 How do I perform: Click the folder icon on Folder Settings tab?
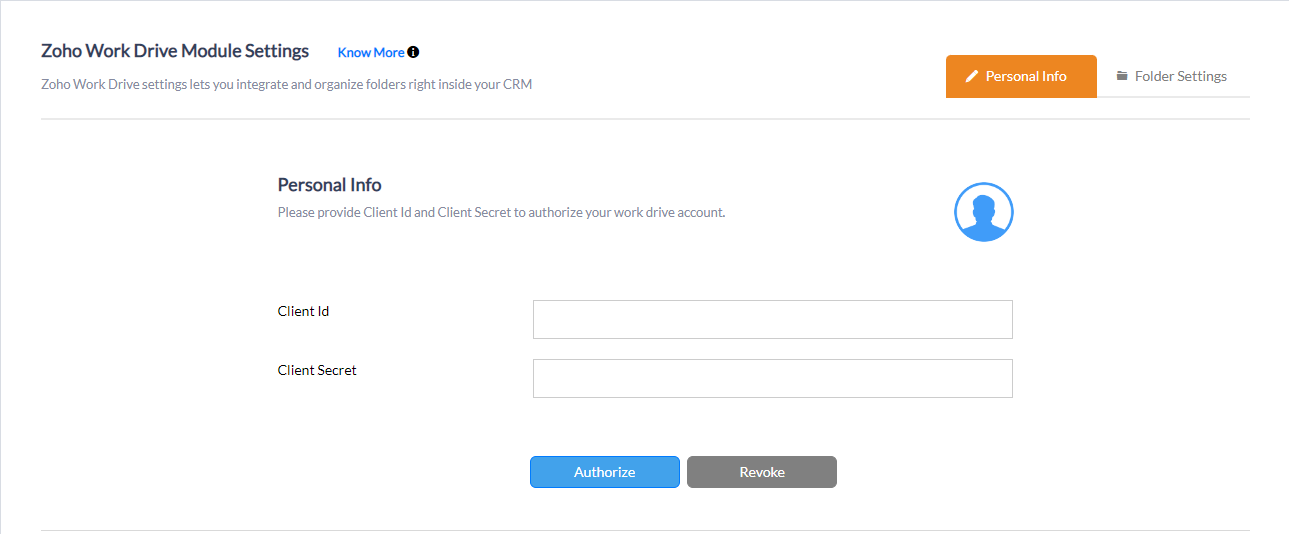click(x=1122, y=76)
